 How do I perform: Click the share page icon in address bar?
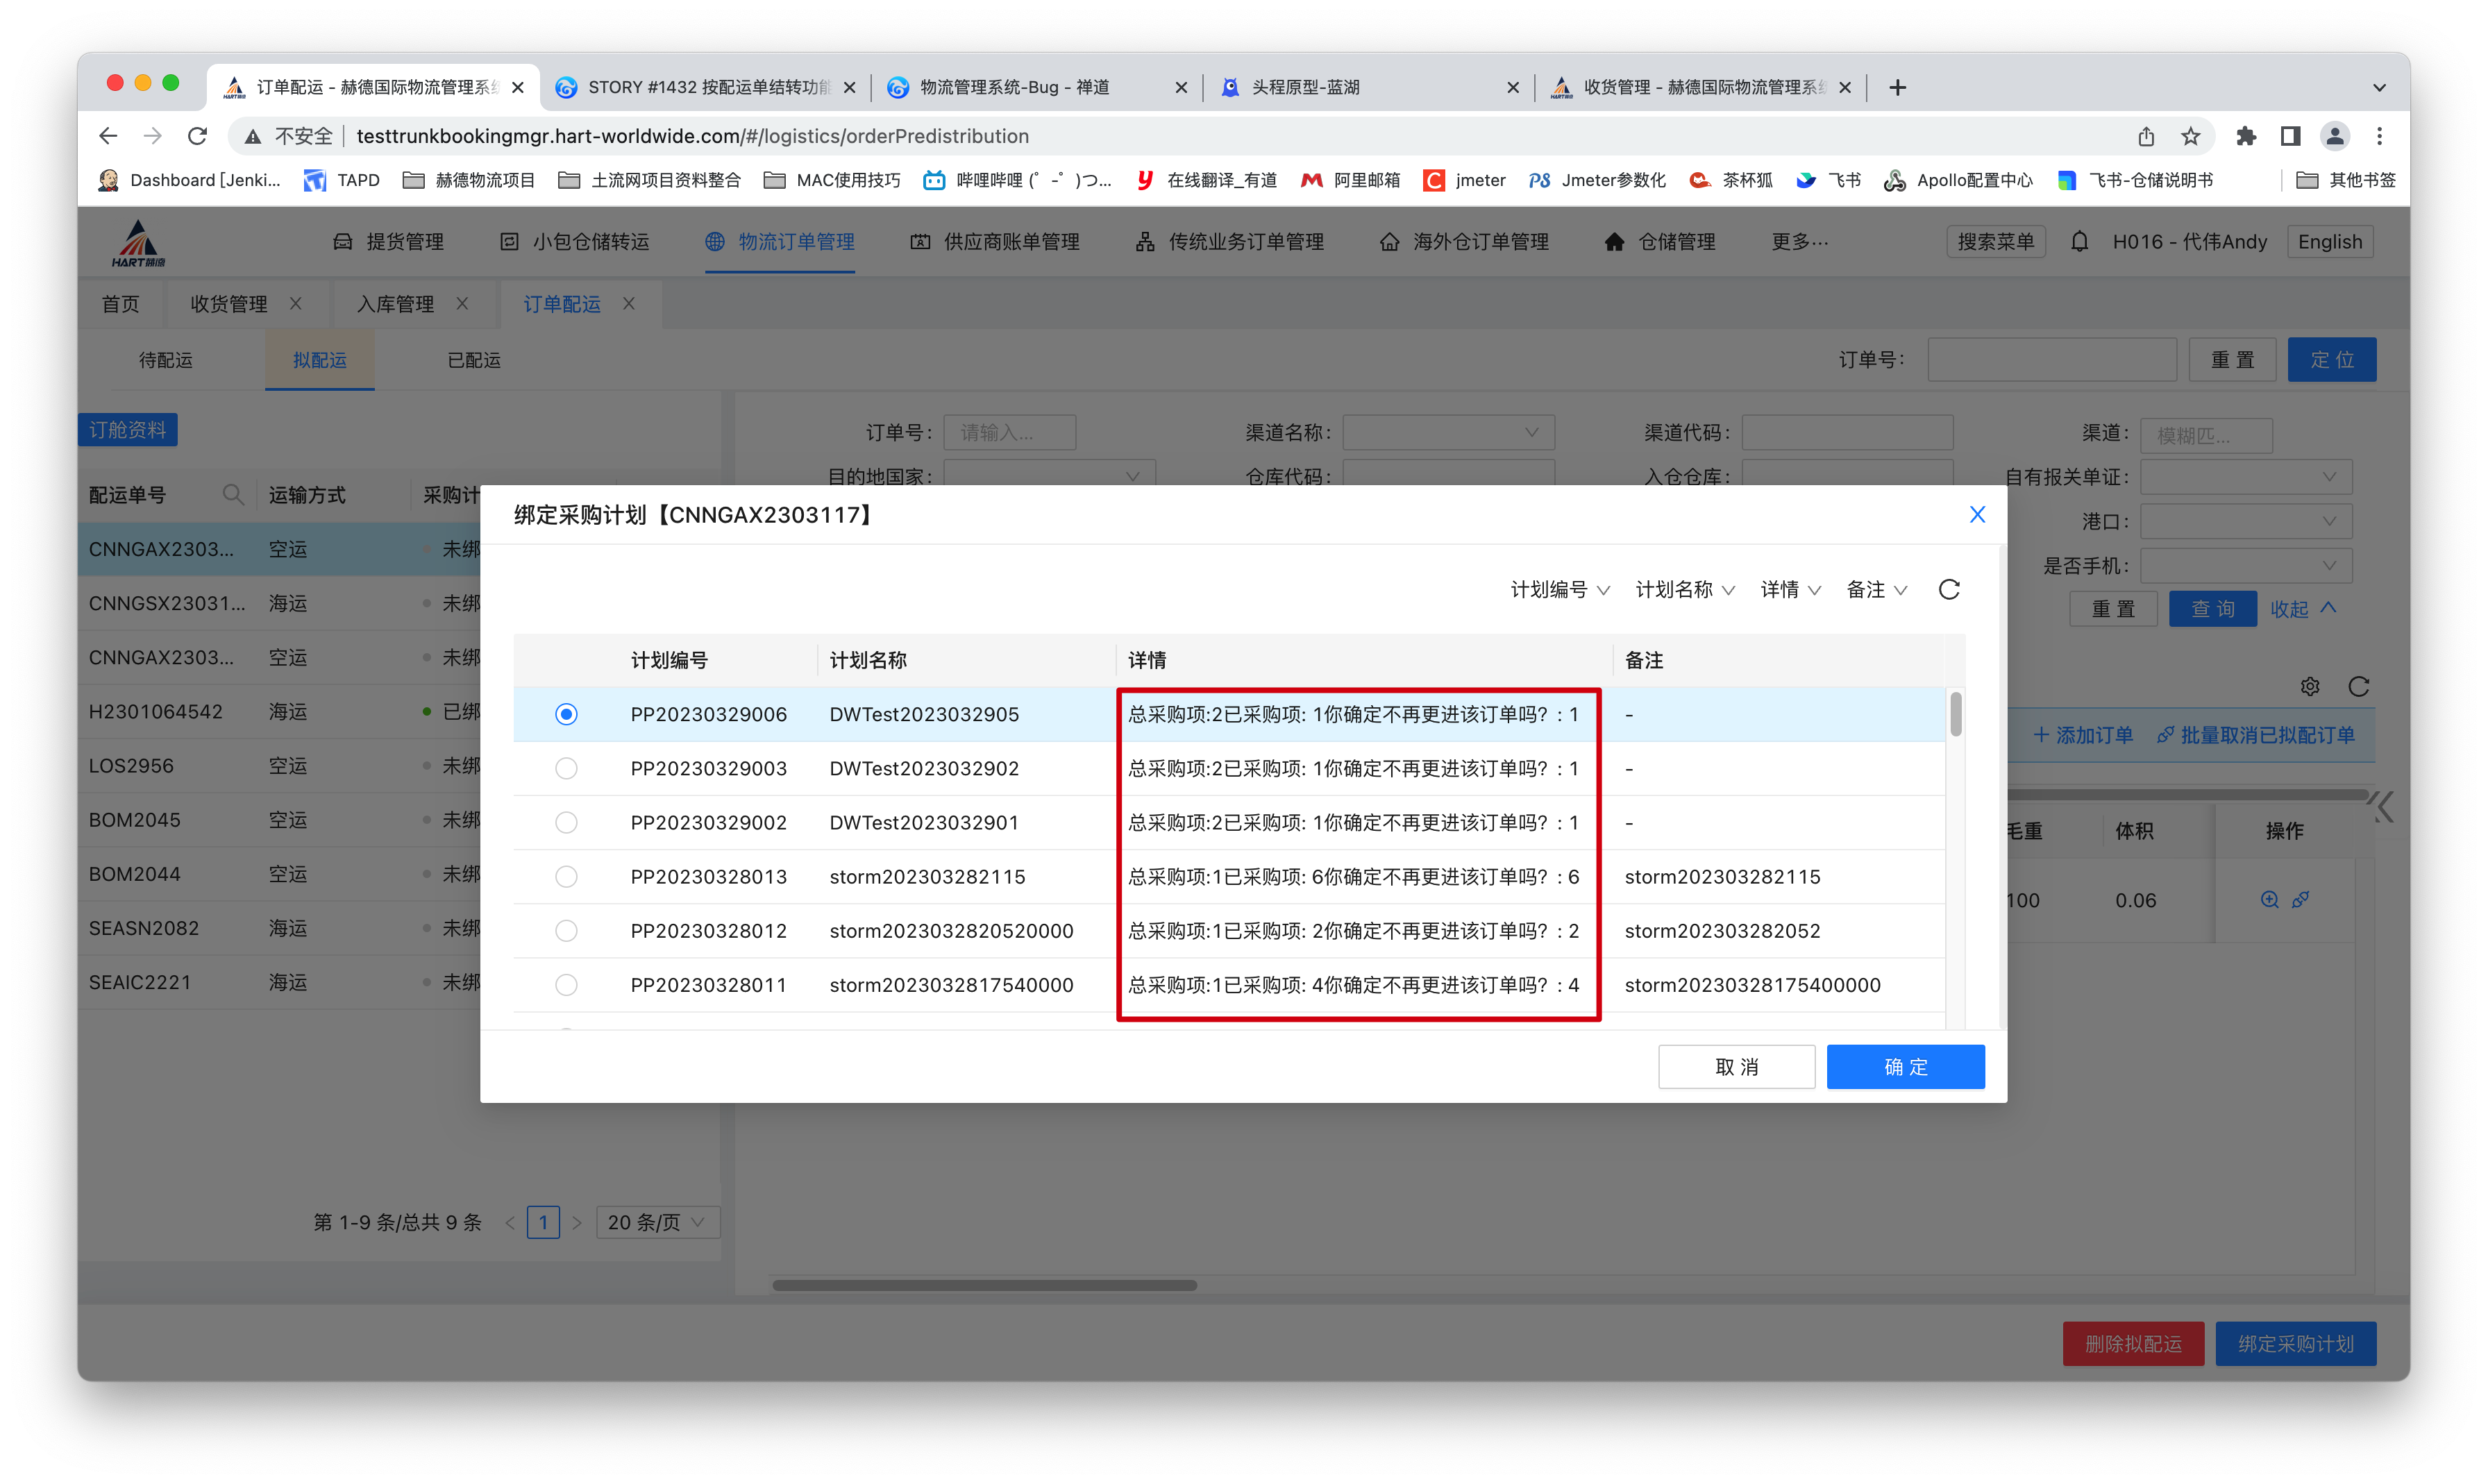coord(2146,136)
